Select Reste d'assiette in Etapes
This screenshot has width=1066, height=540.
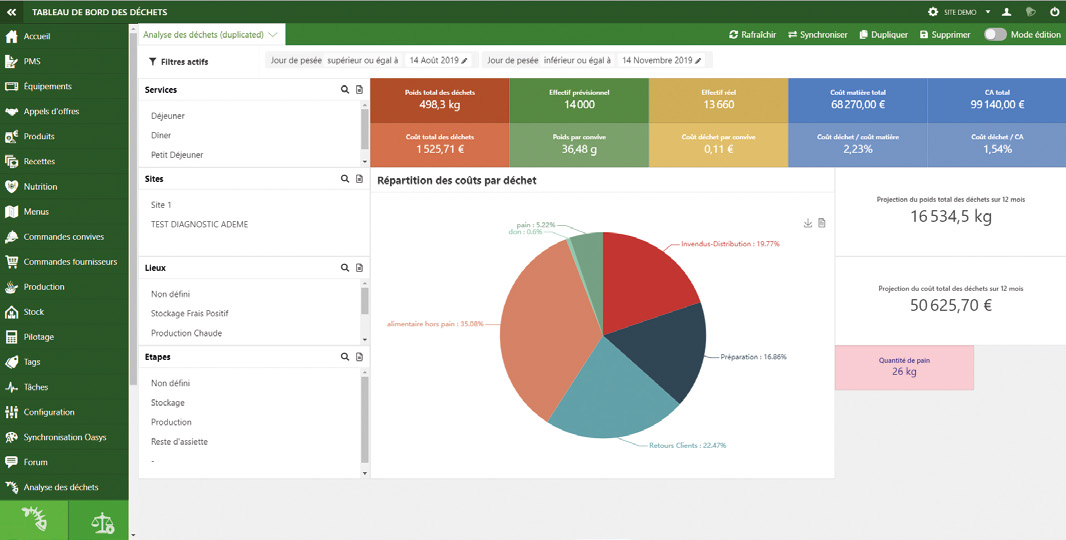point(179,442)
